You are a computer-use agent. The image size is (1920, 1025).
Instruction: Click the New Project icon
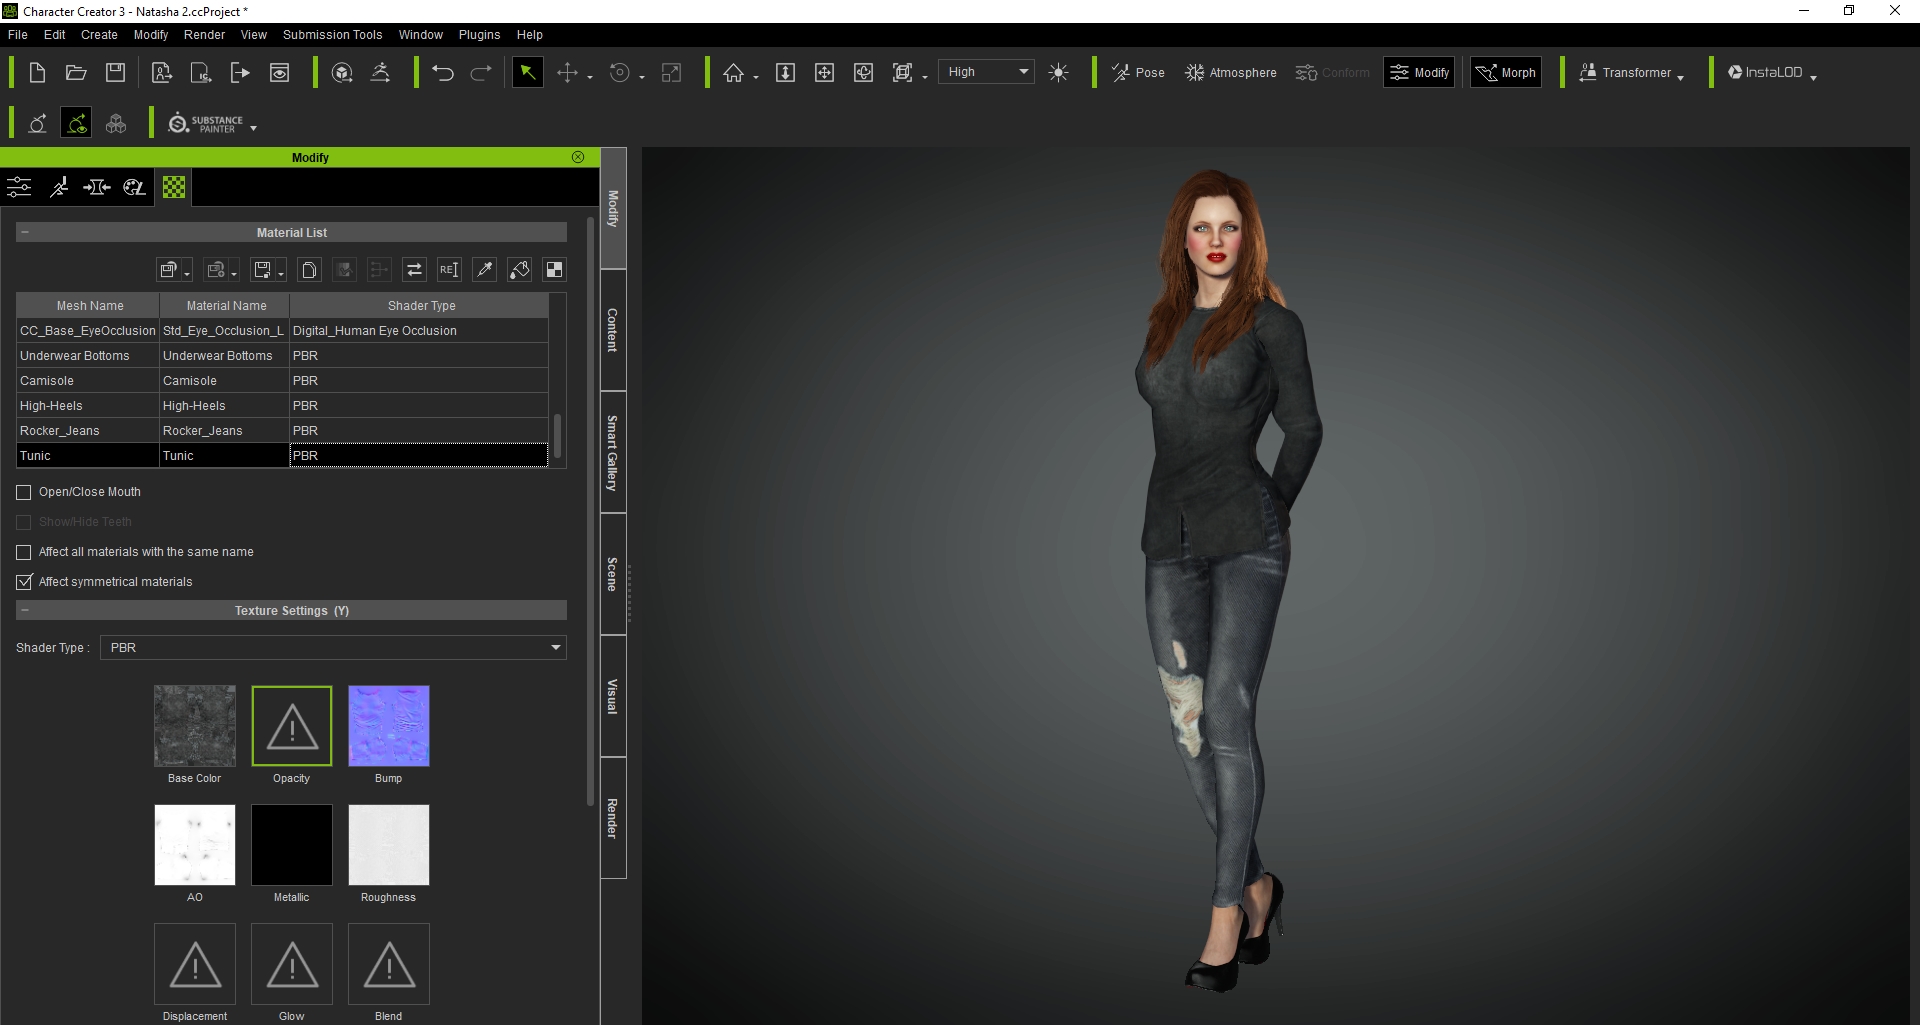pyautogui.click(x=37, y=72)
